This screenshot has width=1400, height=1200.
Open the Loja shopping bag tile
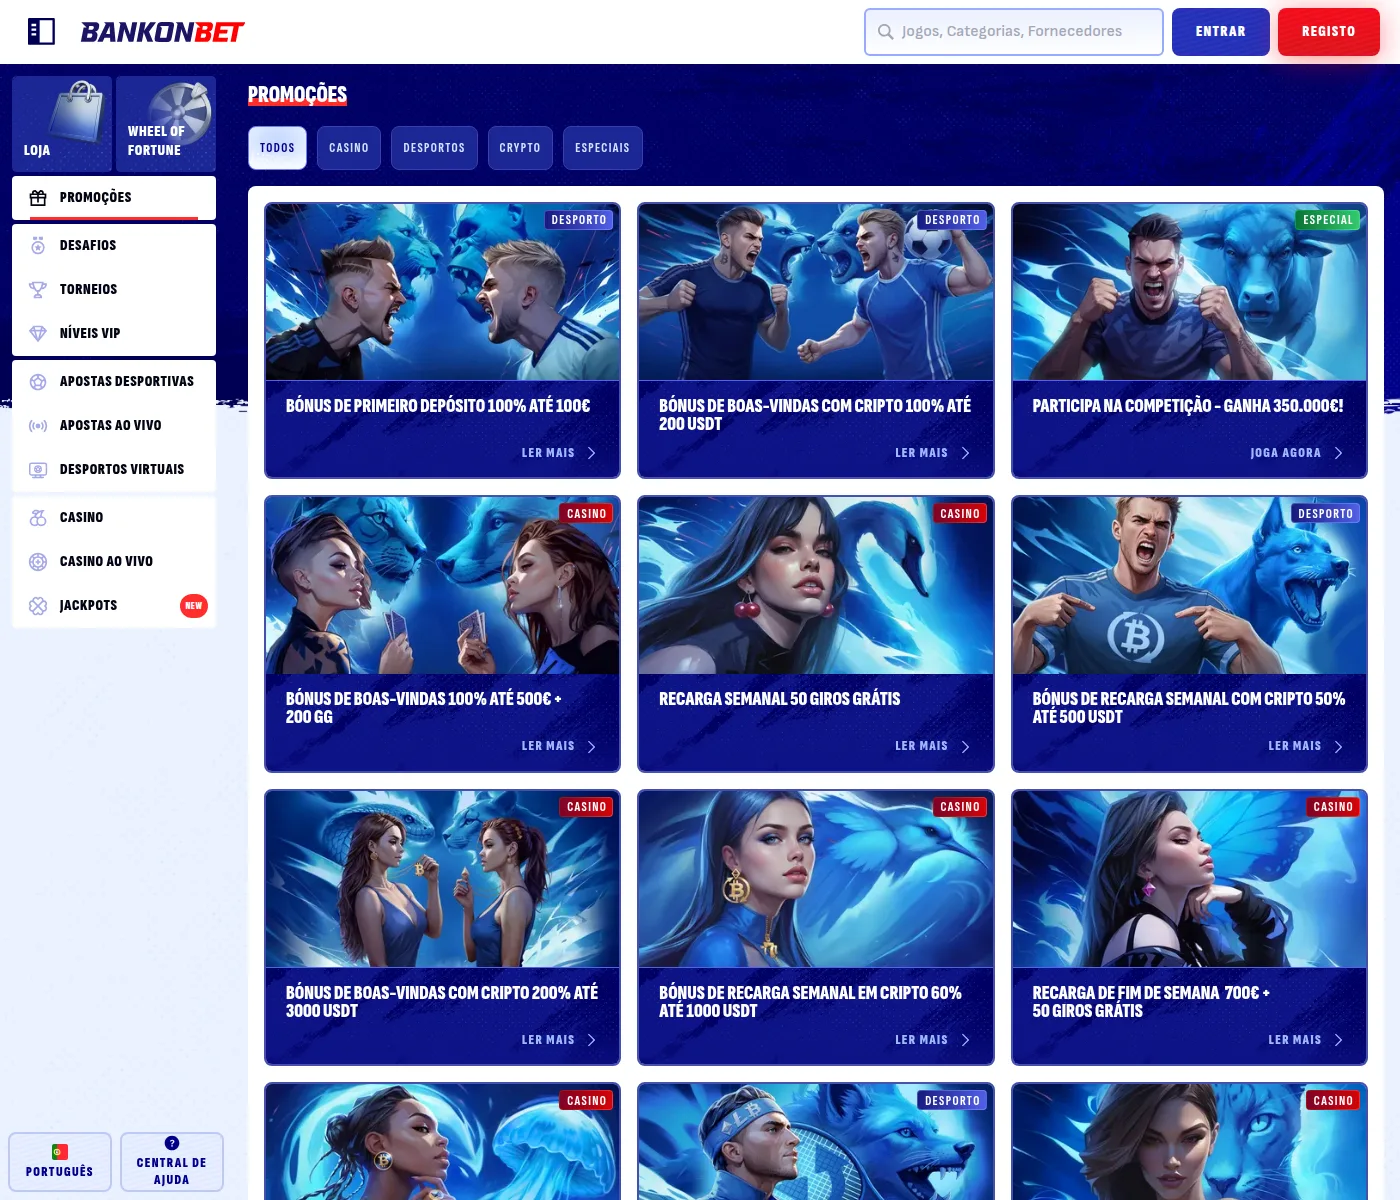coord(62,124)
